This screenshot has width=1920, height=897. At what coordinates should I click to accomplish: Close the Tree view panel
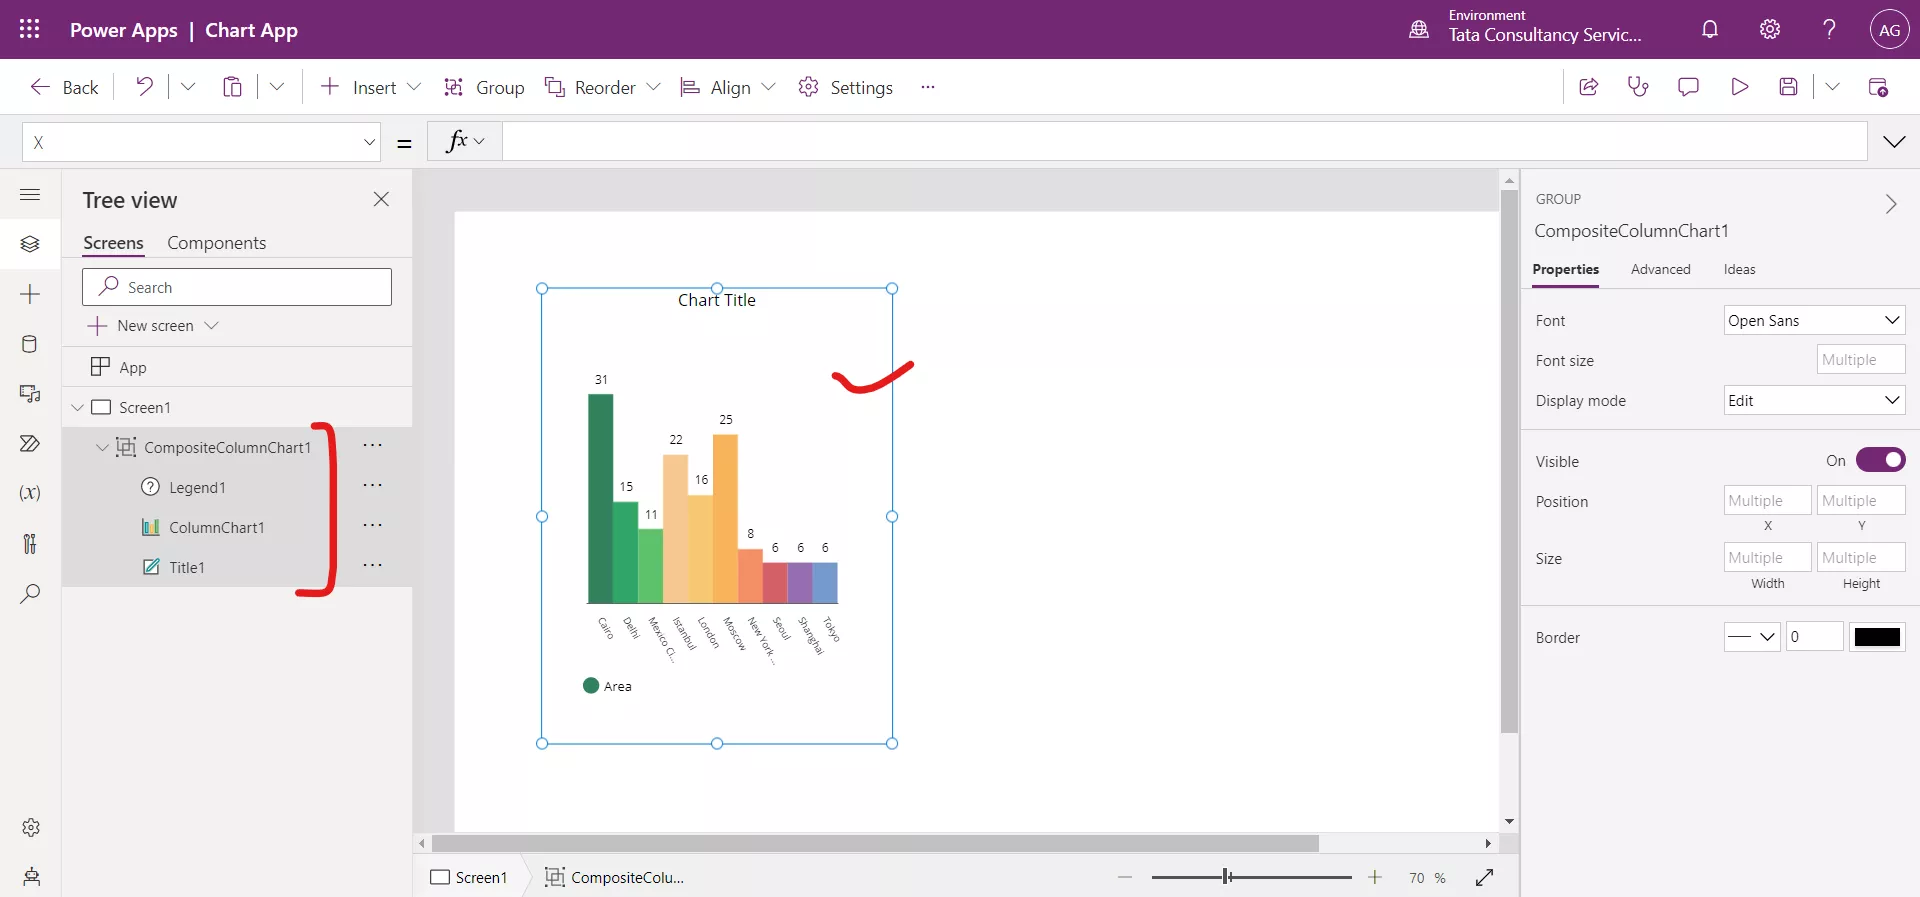[x=381, y=199]
